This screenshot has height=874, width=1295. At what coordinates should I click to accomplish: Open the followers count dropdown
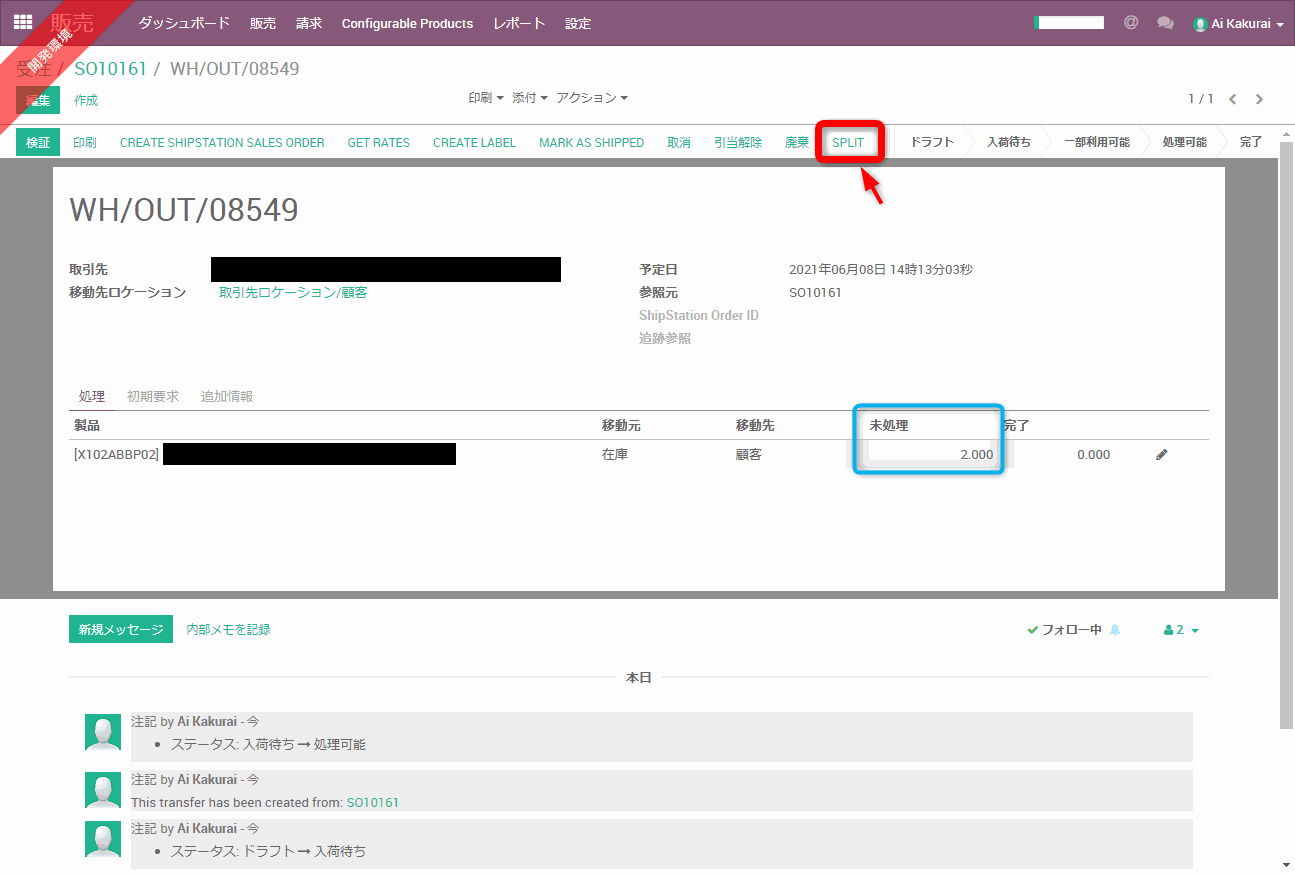point(1181,630)
